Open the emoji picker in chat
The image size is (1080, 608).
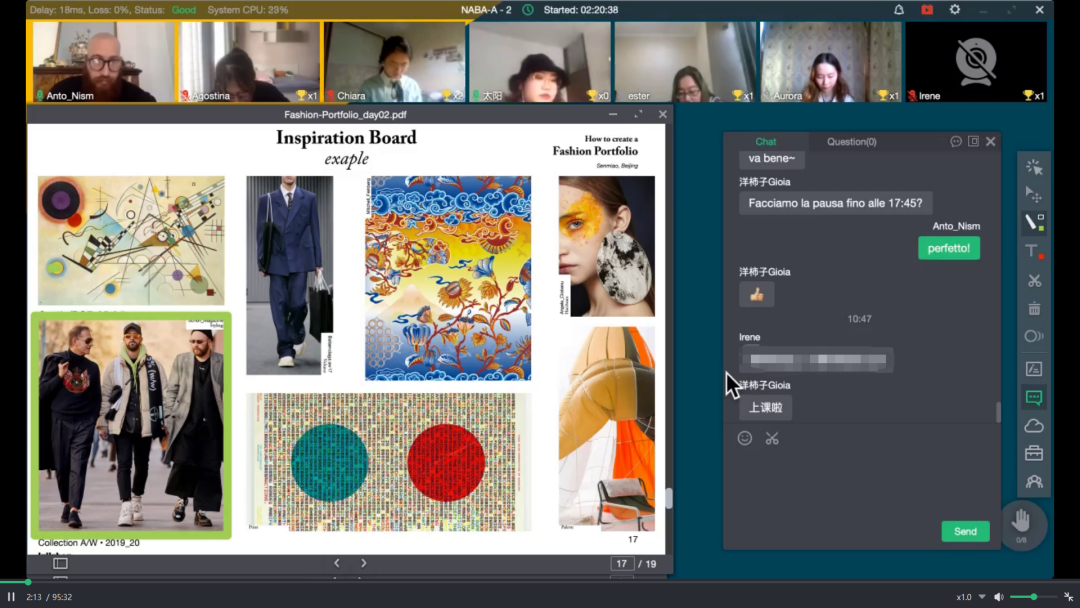click(x=745, y=438)
